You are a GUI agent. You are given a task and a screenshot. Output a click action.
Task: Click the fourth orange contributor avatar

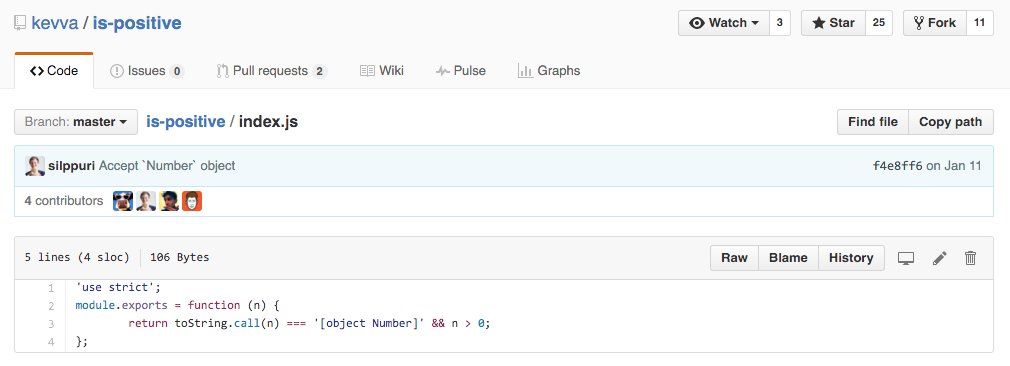coord(192,201)
